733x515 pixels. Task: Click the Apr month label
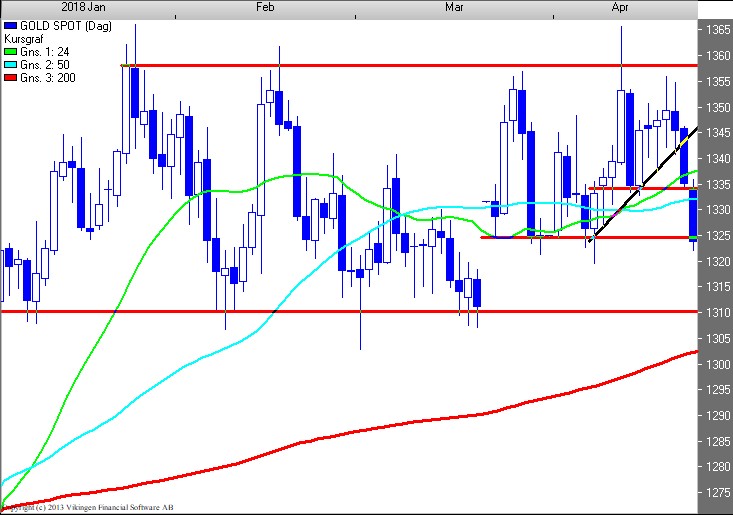pyautogui.click(x=620, y=7)
